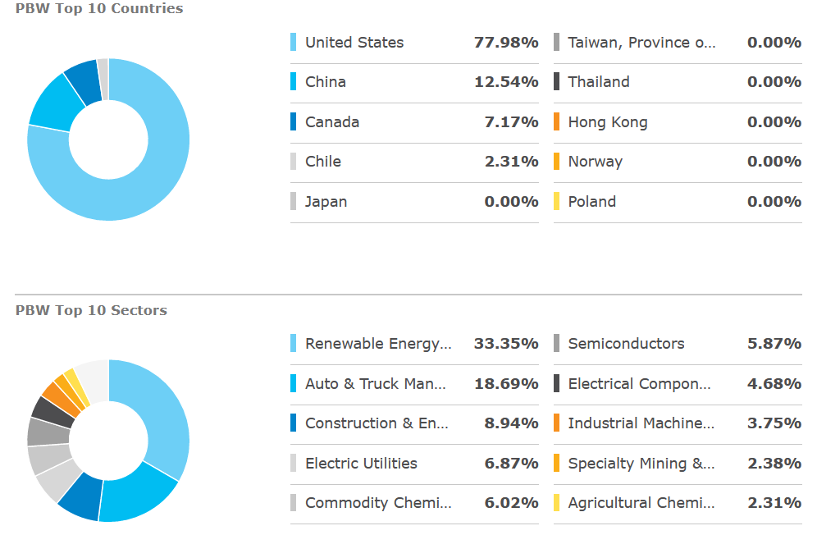Click the China legend color swatch
Screen dimensions: 818x536
pos(294,82)
